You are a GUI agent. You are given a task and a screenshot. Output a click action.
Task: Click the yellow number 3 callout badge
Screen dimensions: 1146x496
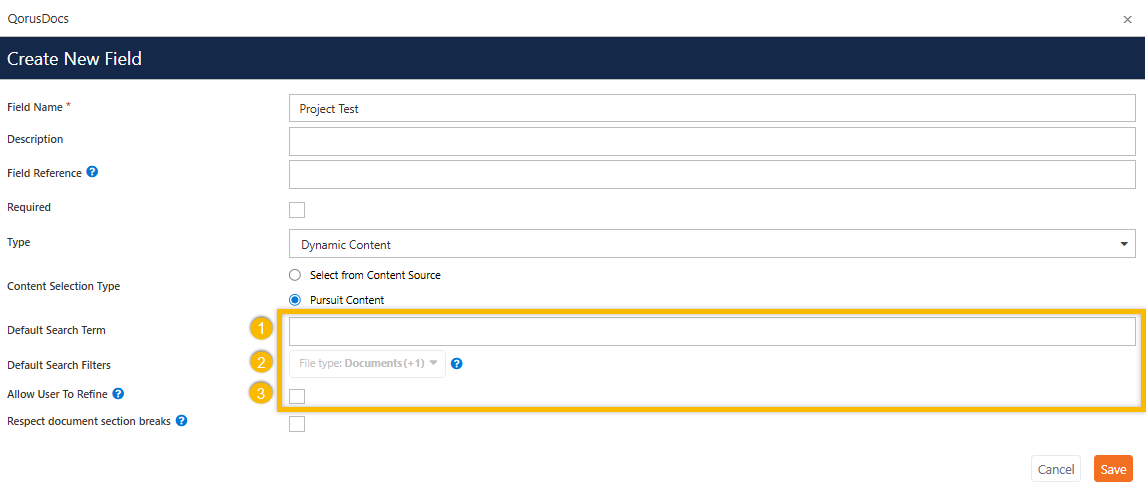[261, 394]
